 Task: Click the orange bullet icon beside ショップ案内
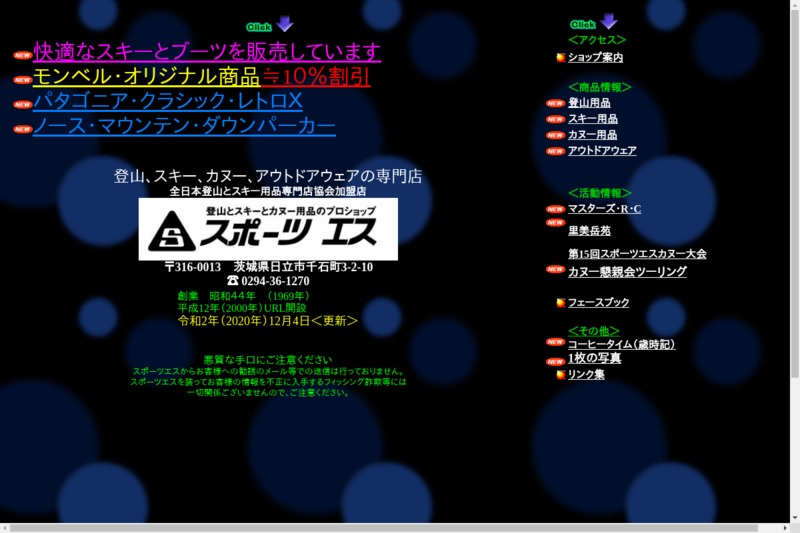coord(561,57)
